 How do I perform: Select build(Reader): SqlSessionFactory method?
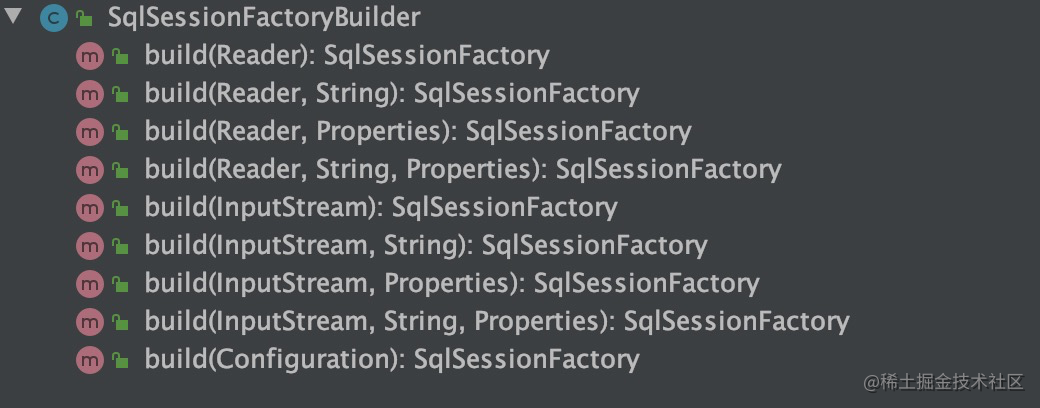point(347,56)
